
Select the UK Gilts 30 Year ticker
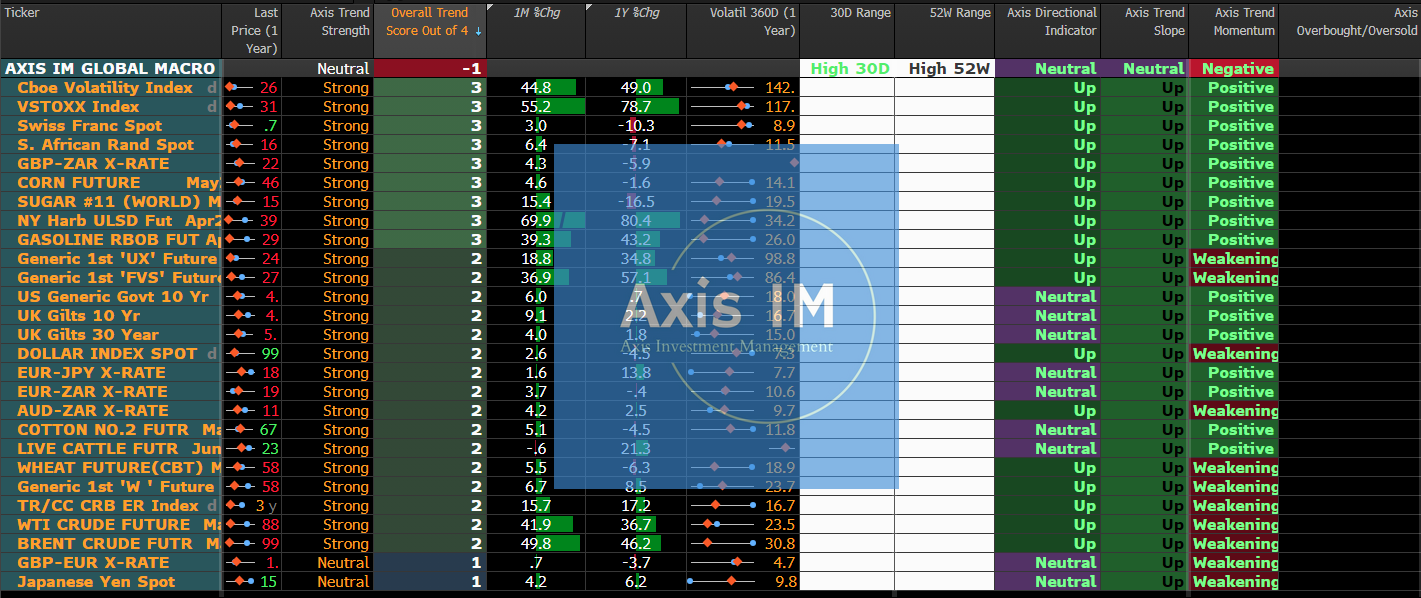point(88,335)
